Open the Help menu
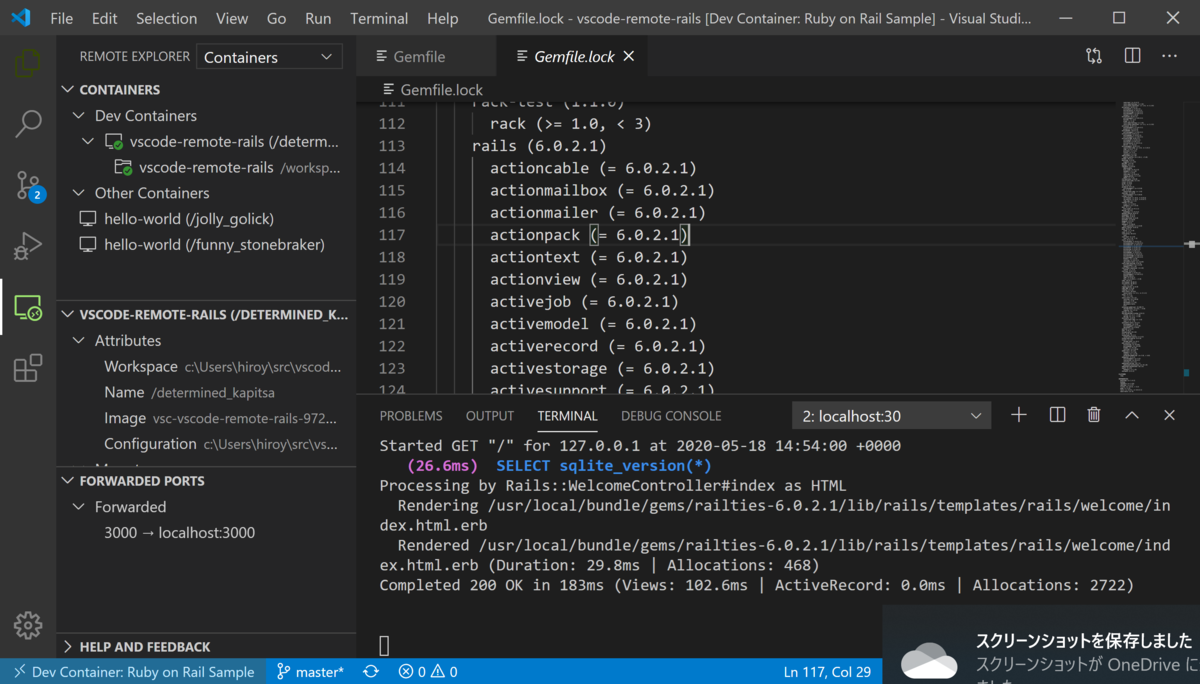Screen dimensions: 1200x684 (442, 18)
